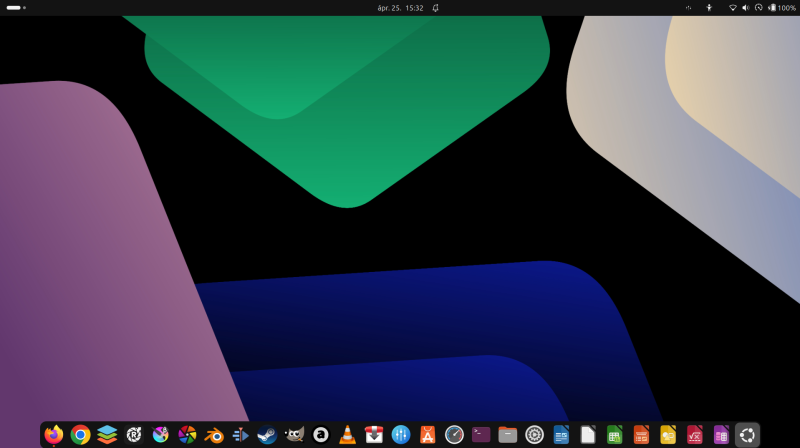Screen dimensions: 800x448
Task: Open VLC media player
Action: [347, 434]
